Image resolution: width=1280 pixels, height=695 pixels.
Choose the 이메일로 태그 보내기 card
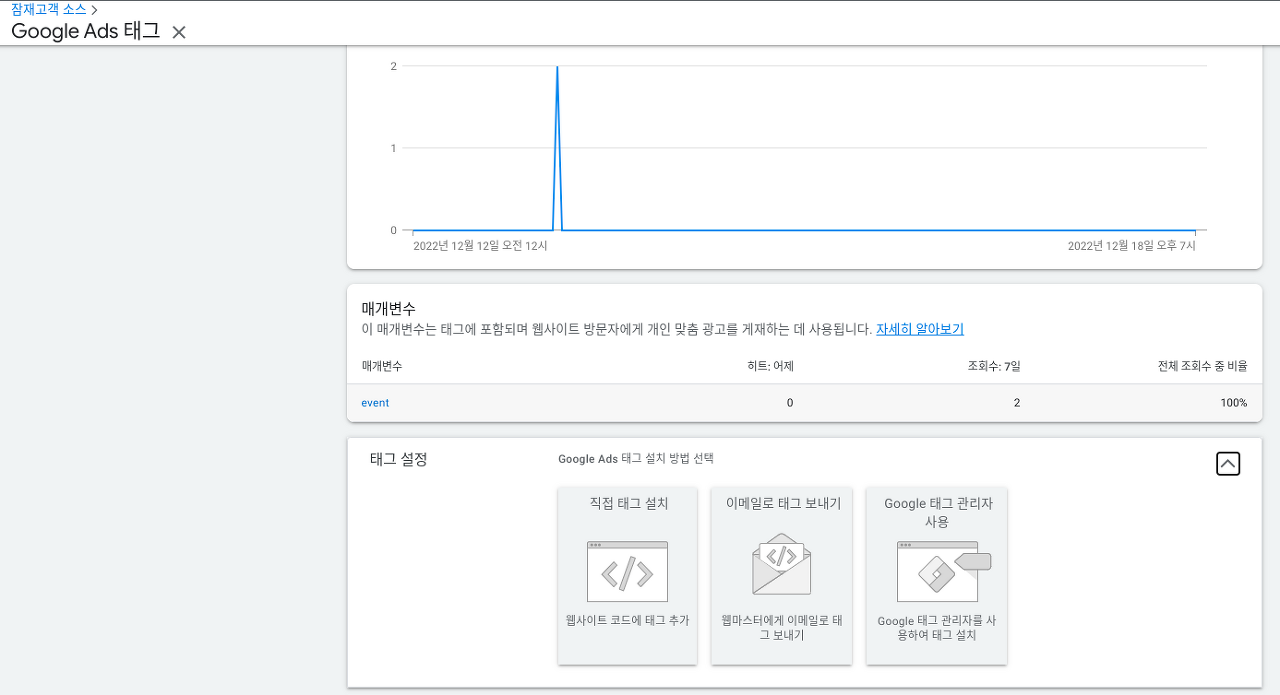click(x=782, y=576)
